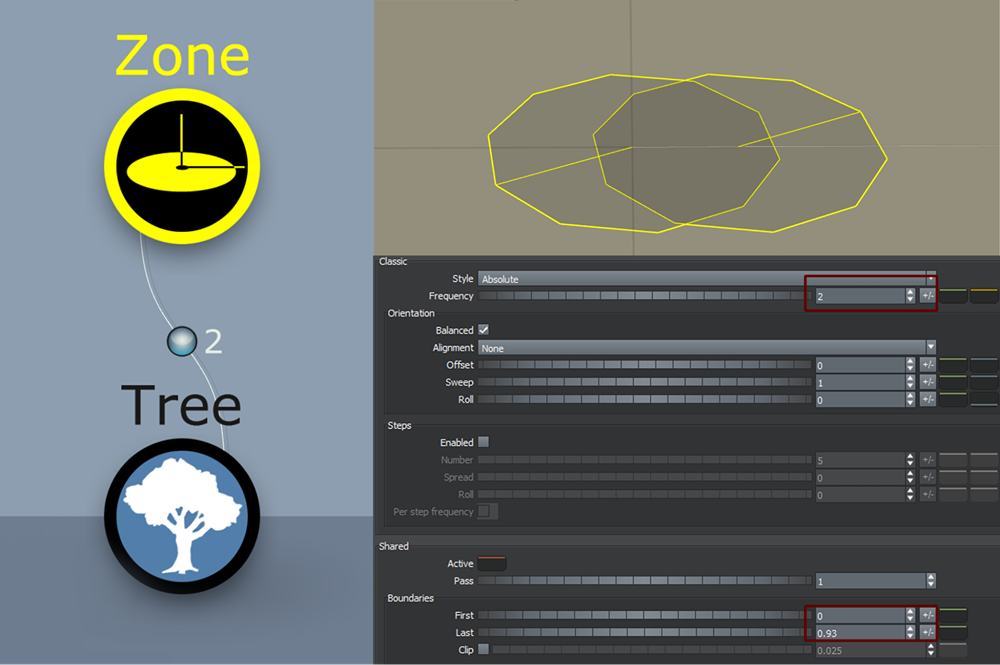
Task: Click the +/- button for Steps Number
Action: click(928, 460)
